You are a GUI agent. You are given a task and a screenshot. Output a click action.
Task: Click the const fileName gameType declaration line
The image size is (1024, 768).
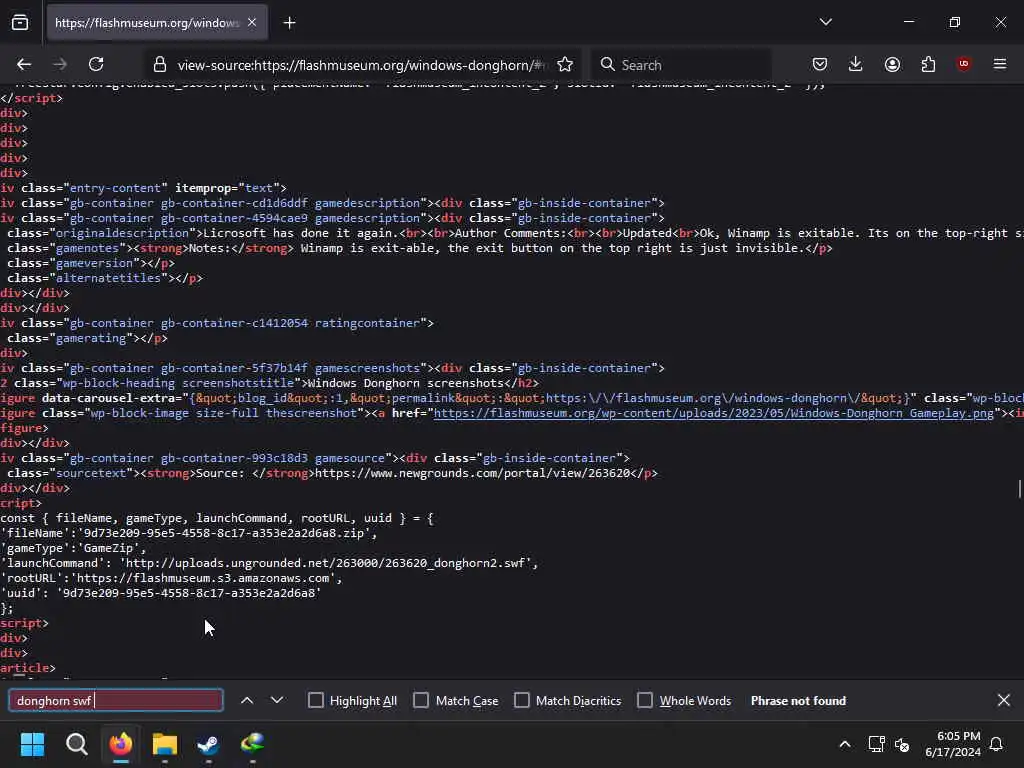click(x=217, y=518)
